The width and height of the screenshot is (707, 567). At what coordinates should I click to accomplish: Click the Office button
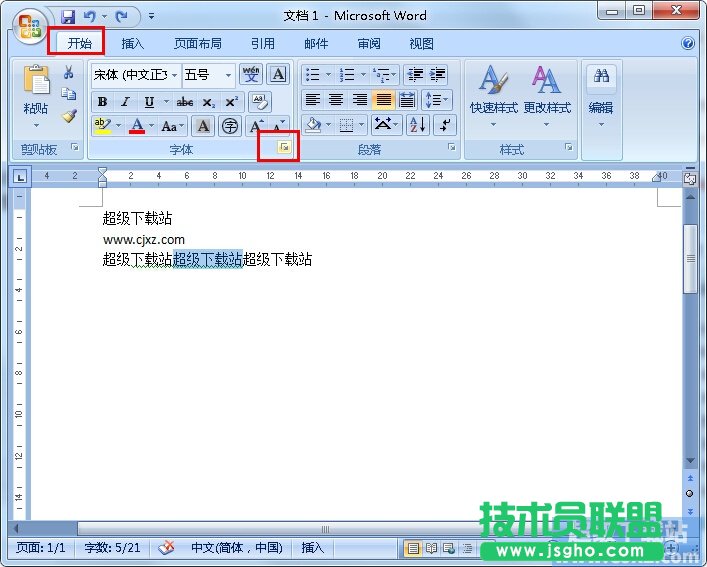pyautogui.click(x=28, y=25)
